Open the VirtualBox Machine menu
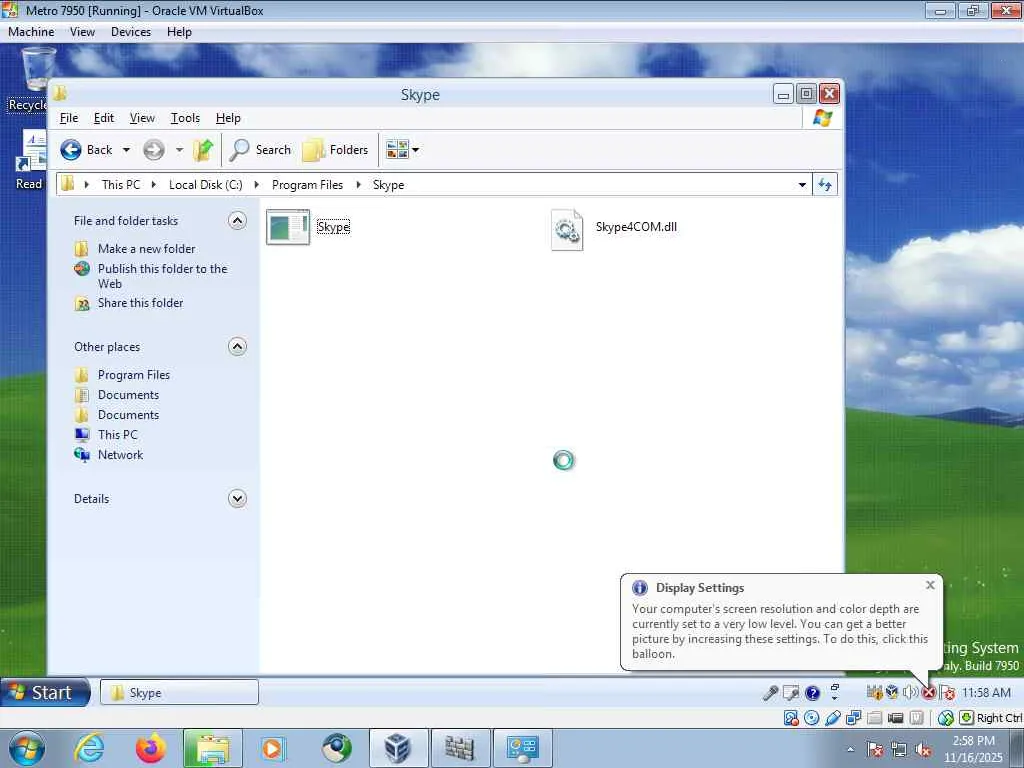 tap(31, 31)
